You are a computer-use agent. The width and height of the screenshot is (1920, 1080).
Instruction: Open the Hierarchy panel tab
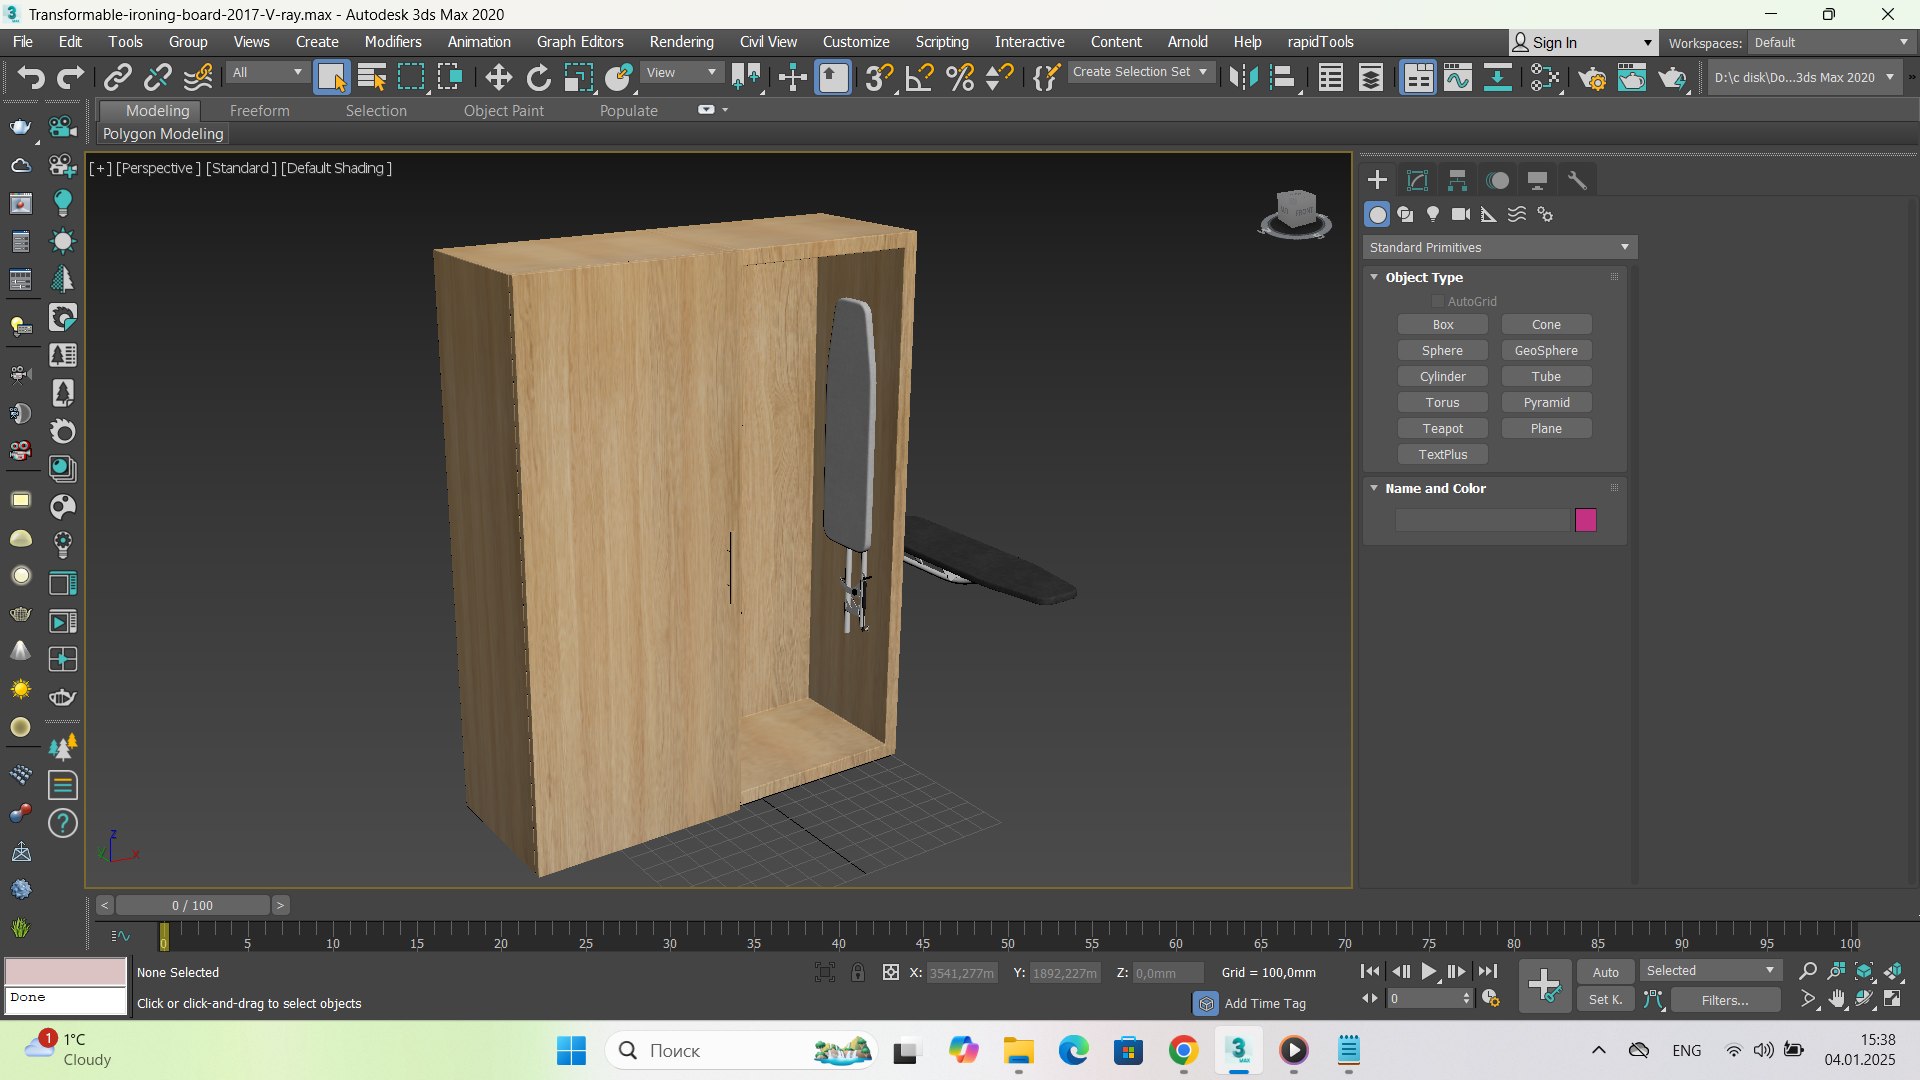1457,181
